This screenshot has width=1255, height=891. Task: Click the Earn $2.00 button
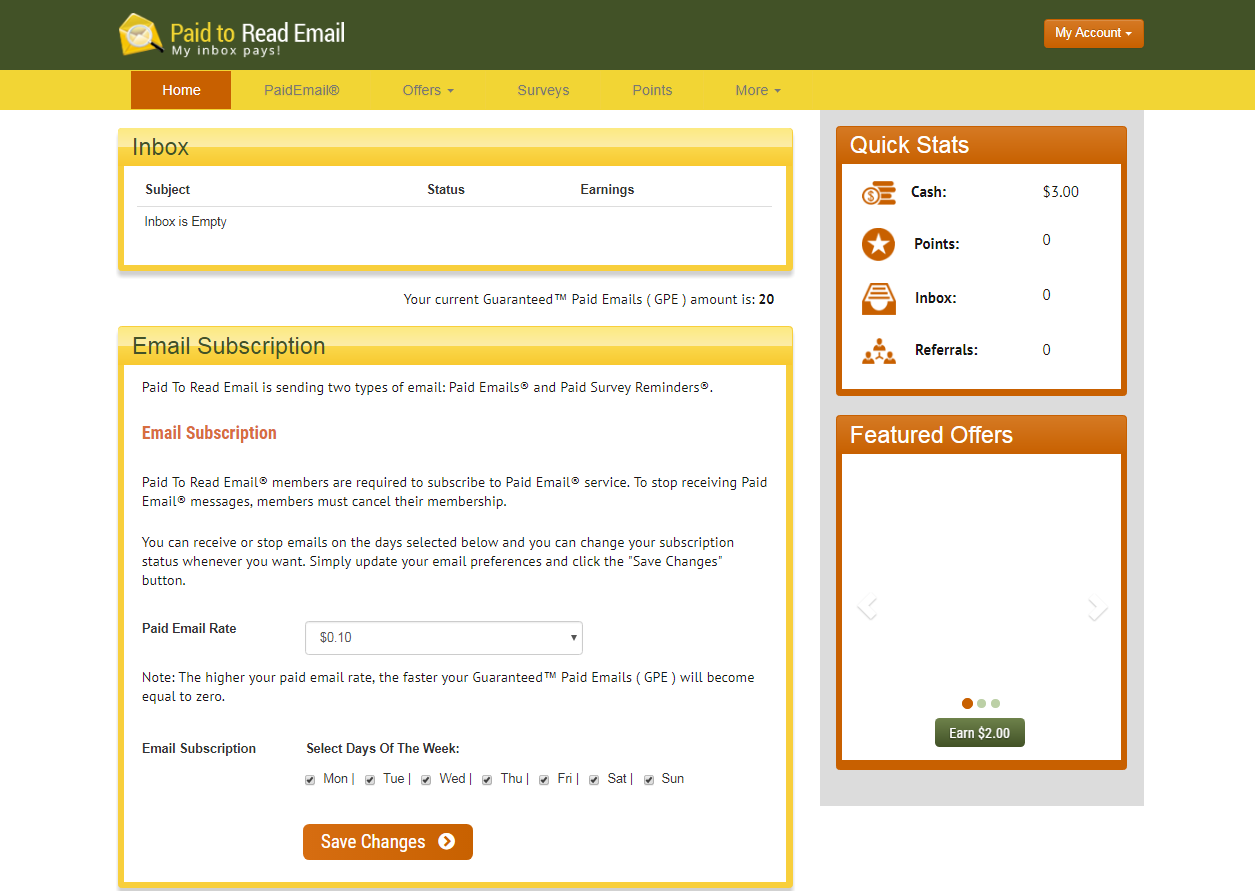pyautogui.click(x=980, y=733)
